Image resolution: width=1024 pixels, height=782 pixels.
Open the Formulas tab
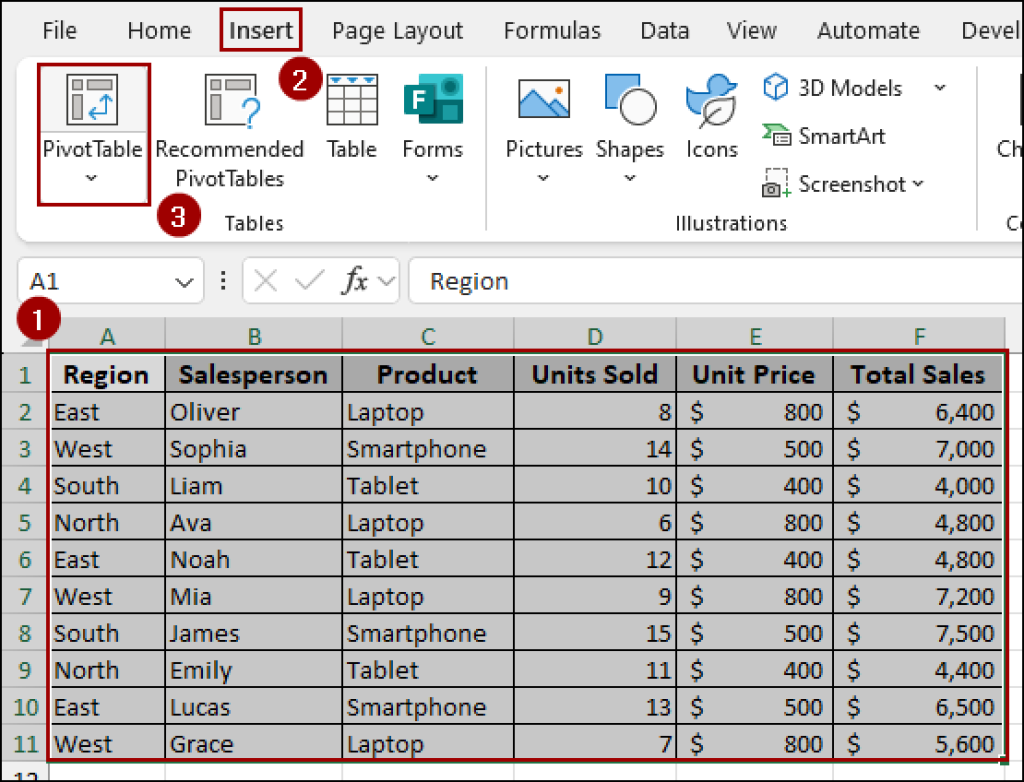coord(552,31)
